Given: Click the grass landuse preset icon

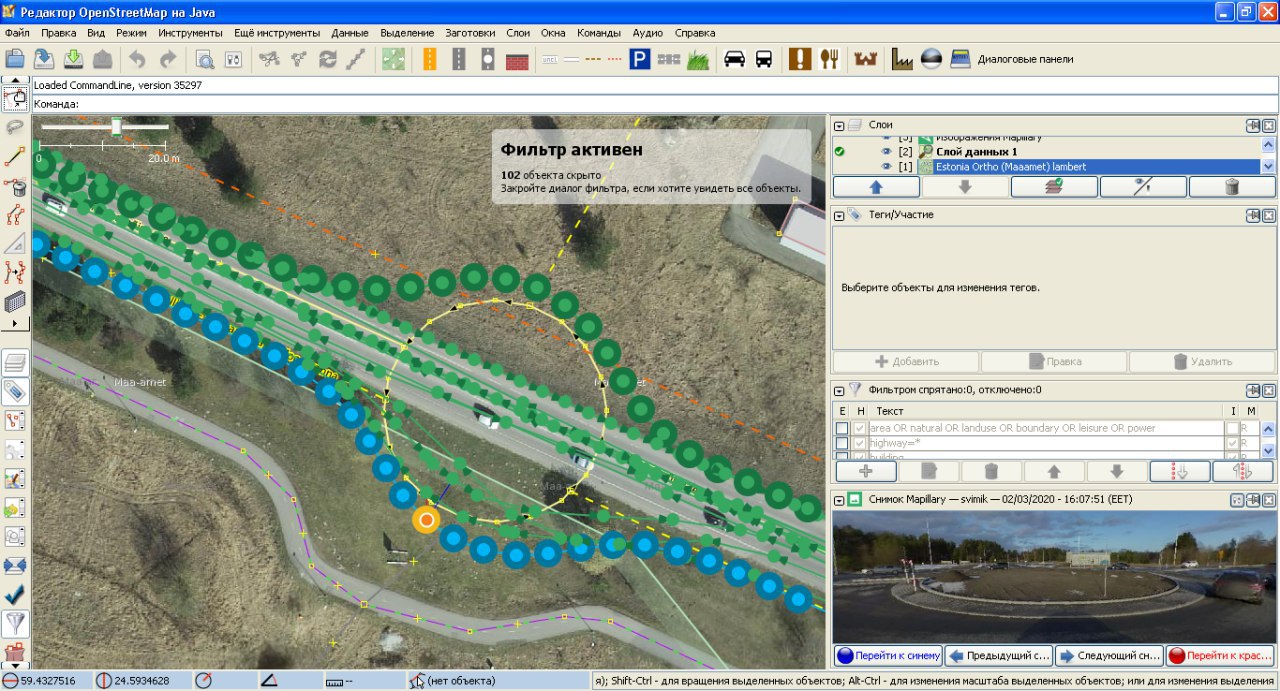Looking at the screenshot, I should point(697,59).
